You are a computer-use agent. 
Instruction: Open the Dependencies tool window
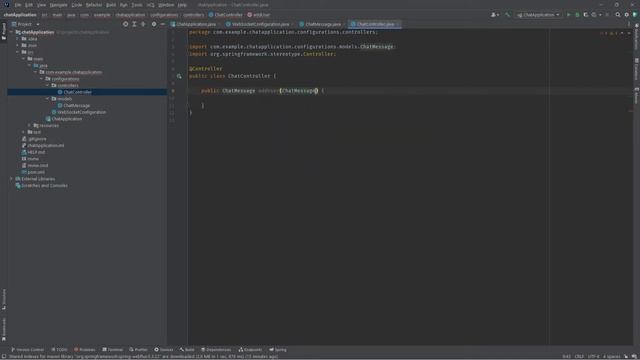click(x=216, y=350)
